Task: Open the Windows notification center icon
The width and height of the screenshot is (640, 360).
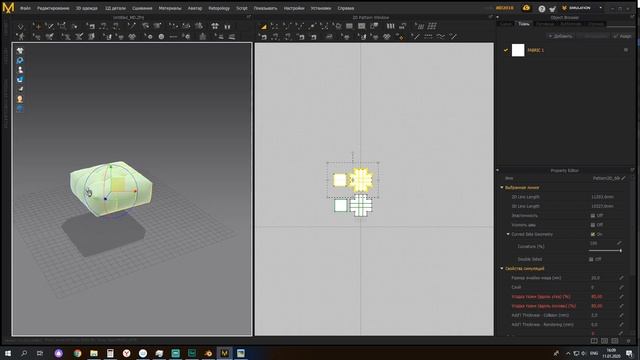Action: click(629, 353)
